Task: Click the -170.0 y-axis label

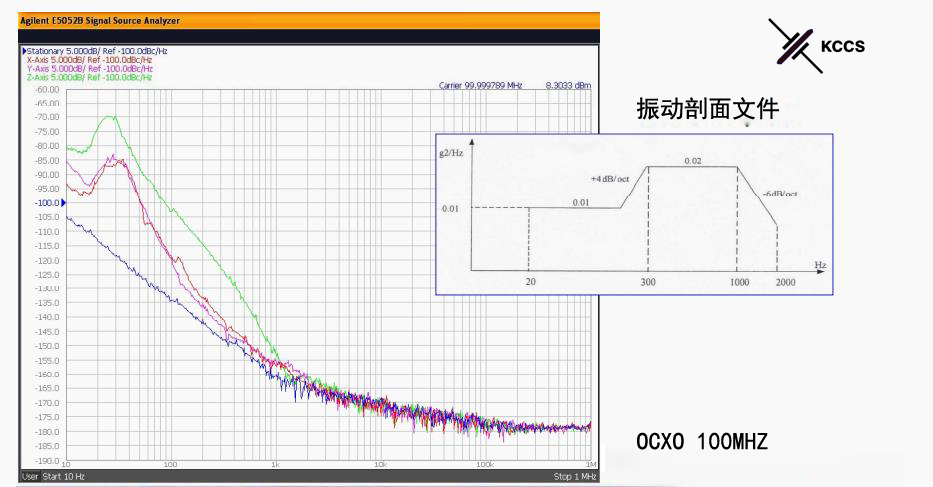Action: [48, 402]
